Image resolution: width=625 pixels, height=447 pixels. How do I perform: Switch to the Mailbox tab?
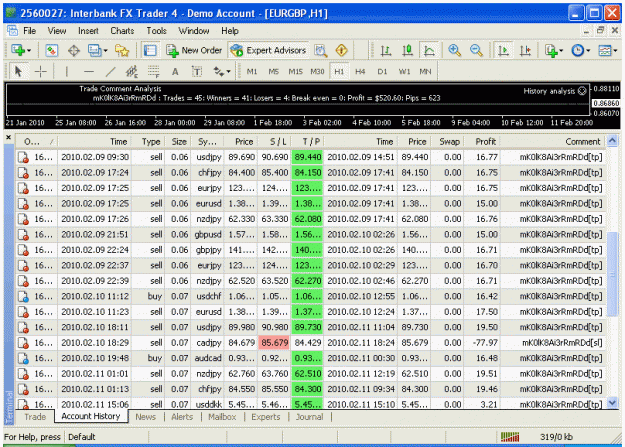pyautogui.click(x=222, y=417)
